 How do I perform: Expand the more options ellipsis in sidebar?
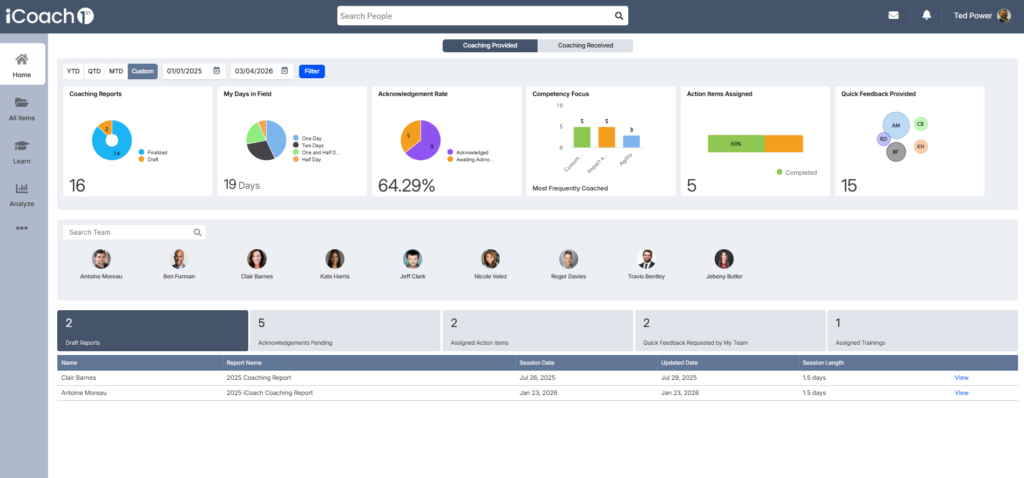point(22,228)
